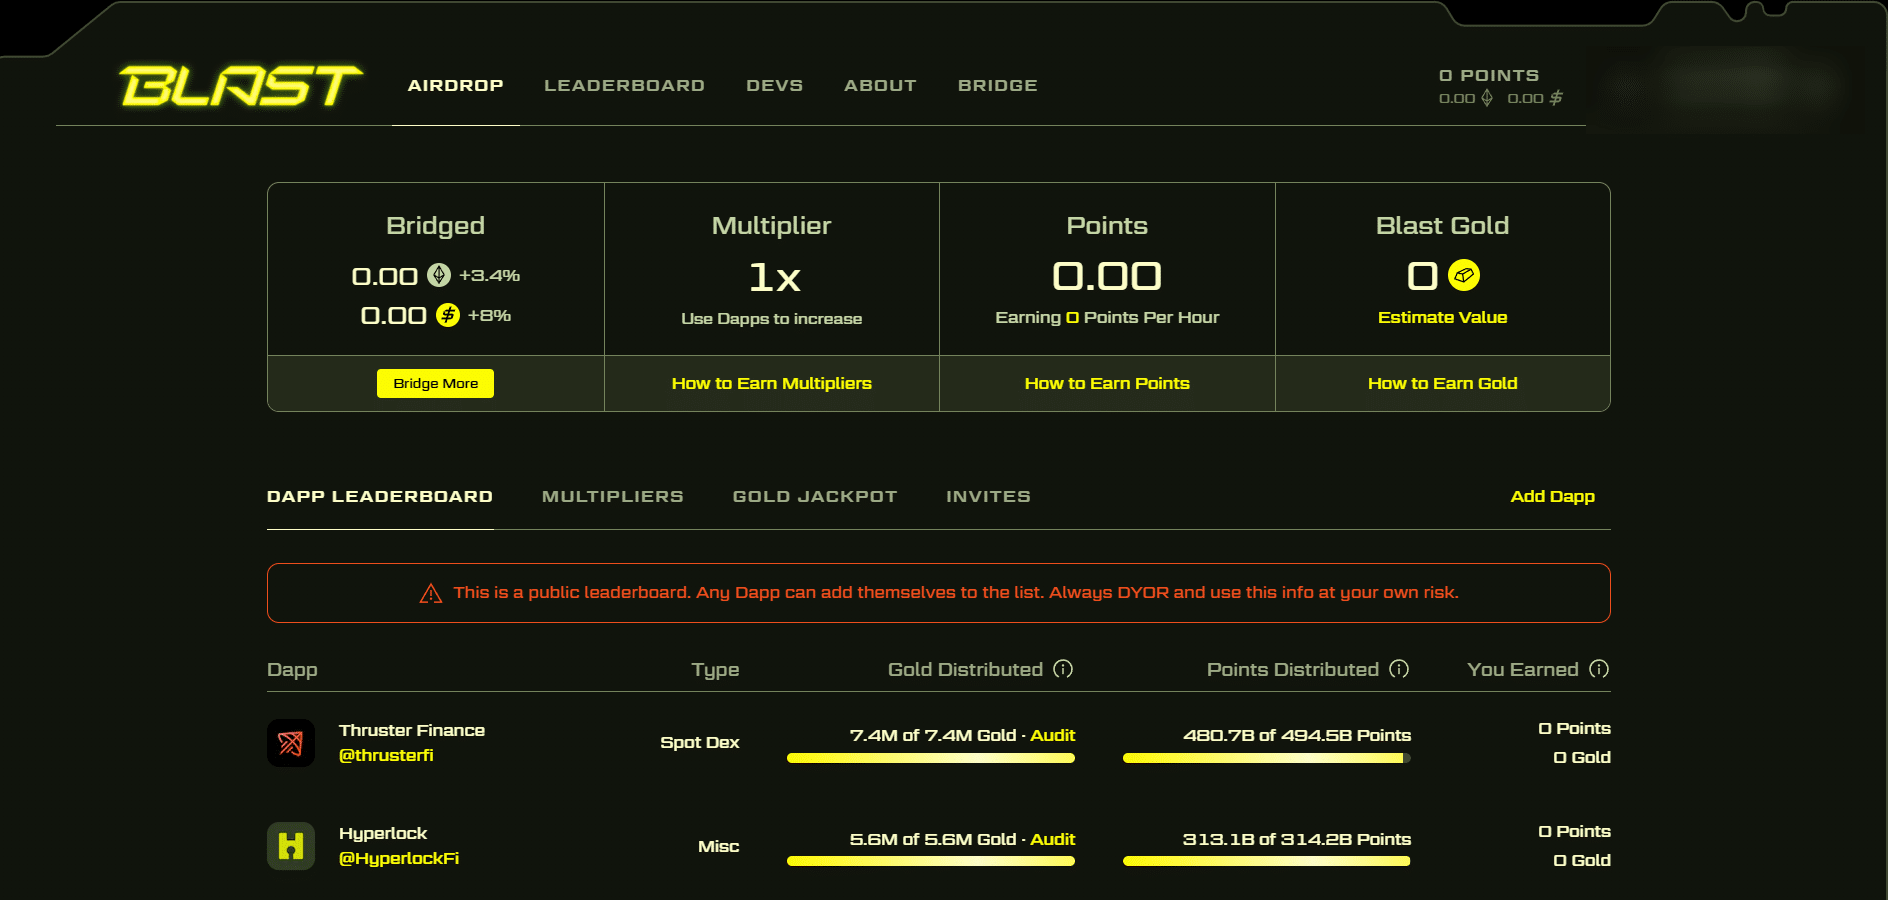Switch to the GOLD JACKPOT tab
The width and height of the screenshot is (1888, 900).
point(814,496)
